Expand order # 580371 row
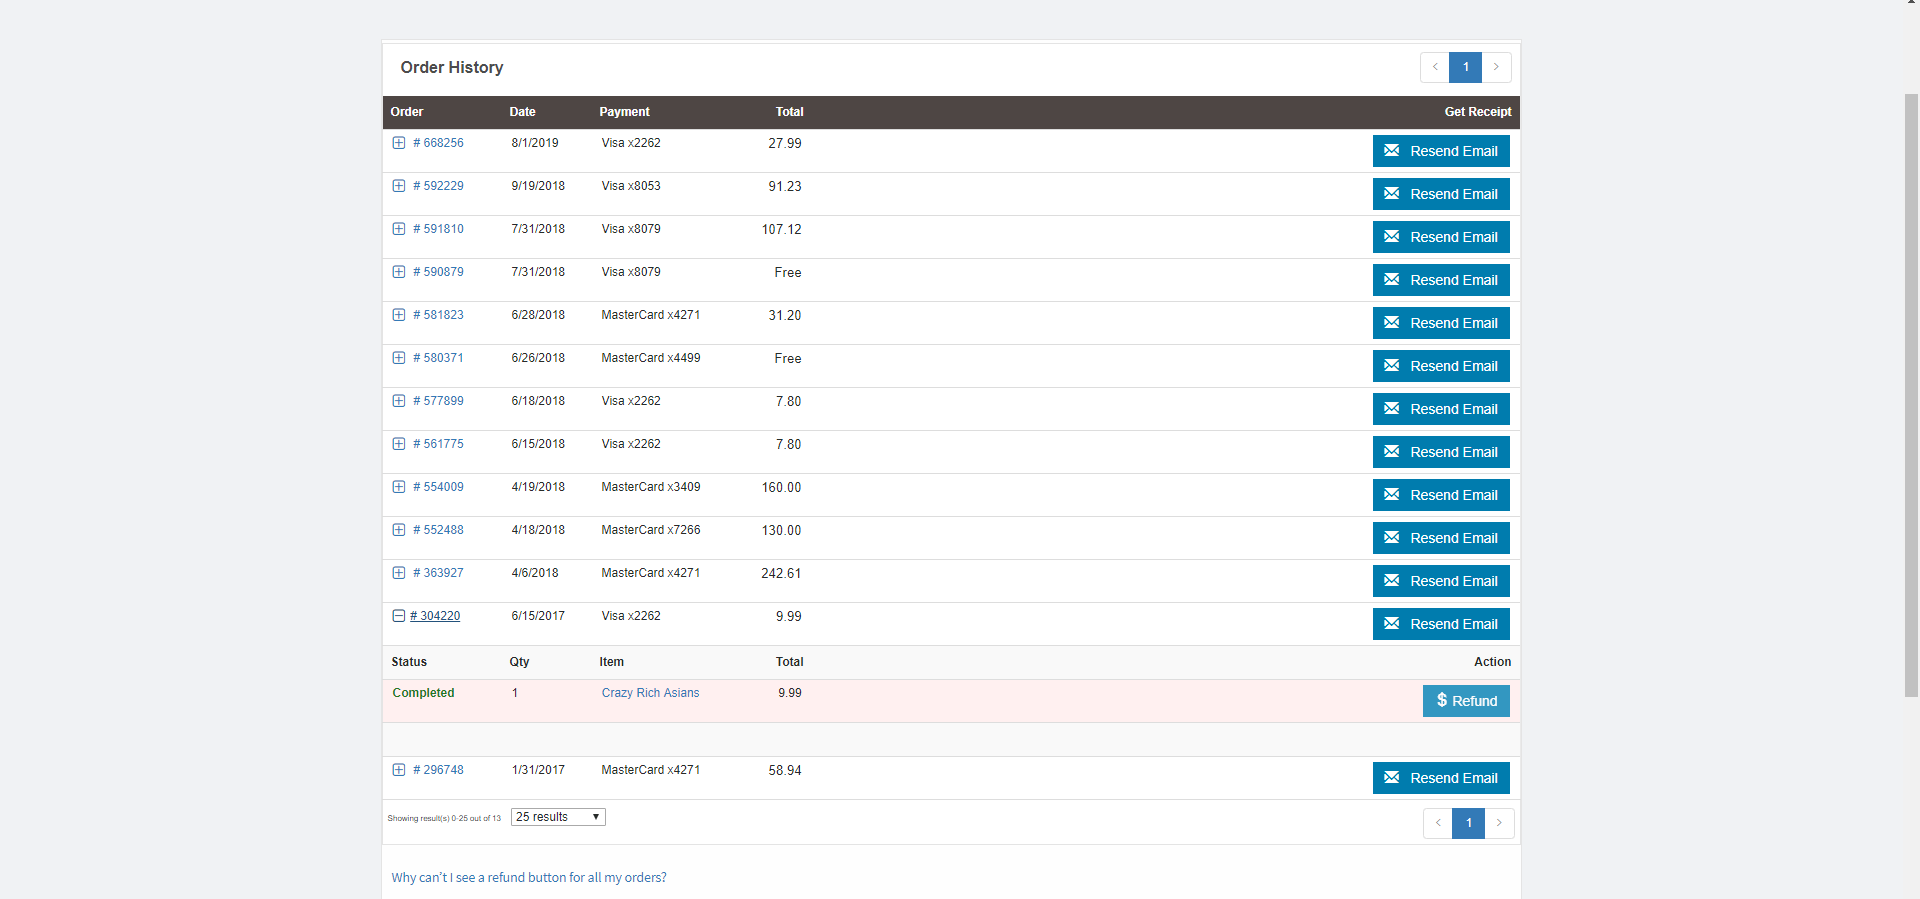This screenshot has width=1920, height=899. point(398,358)
